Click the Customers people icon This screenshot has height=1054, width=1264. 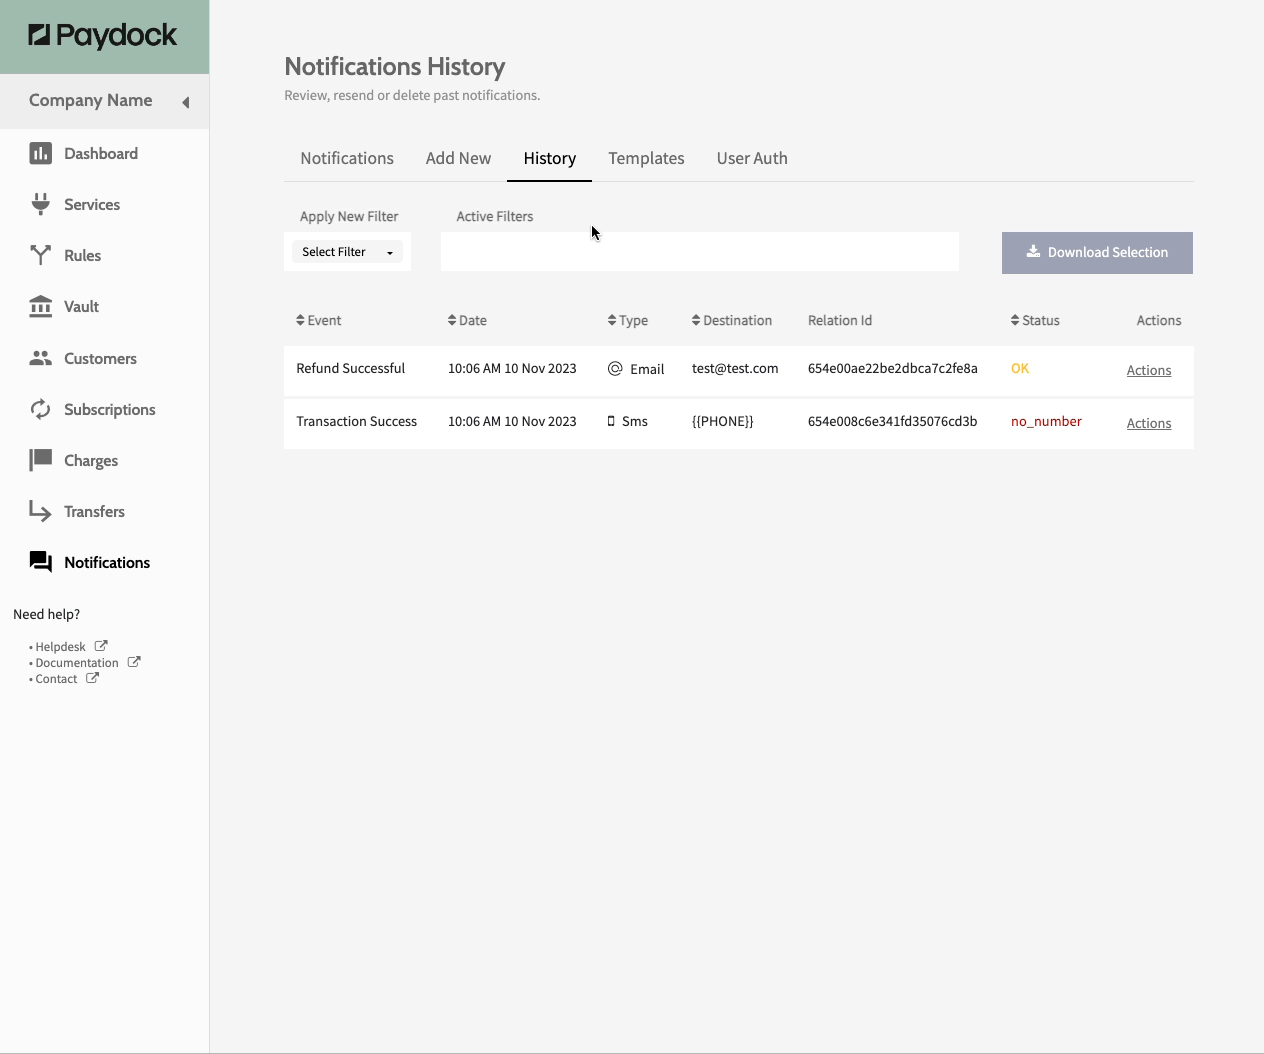[40, 358]
